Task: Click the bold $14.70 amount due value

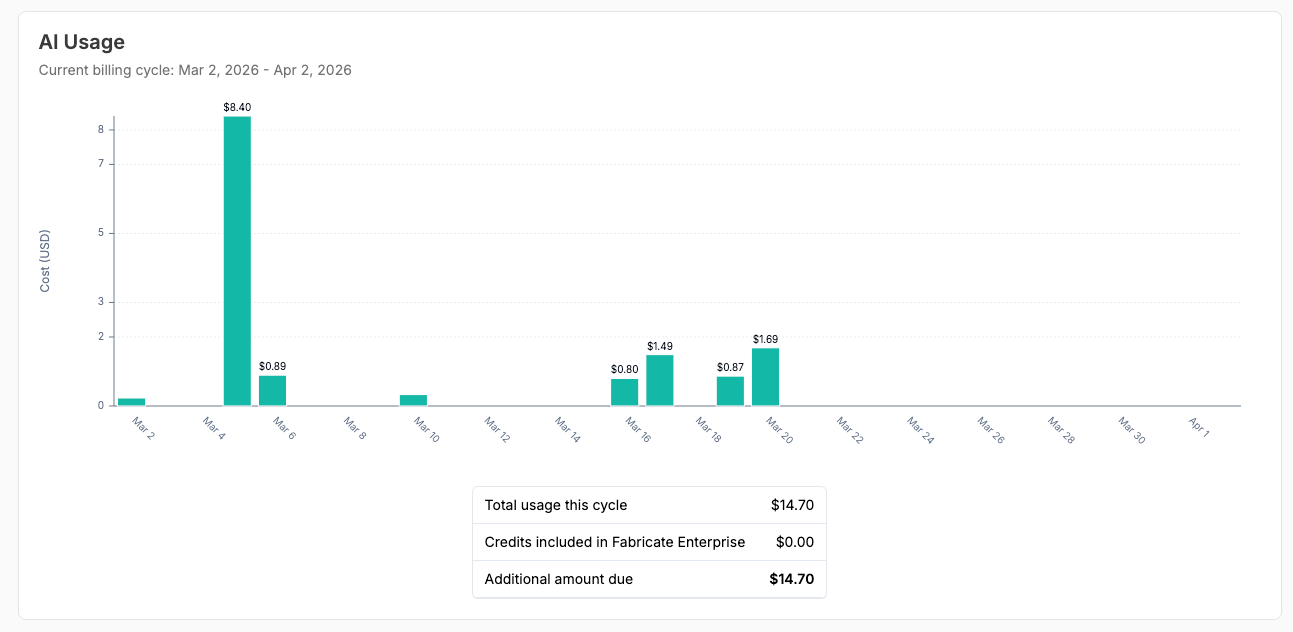Action: pyautogui.click(x=791, y=579)
